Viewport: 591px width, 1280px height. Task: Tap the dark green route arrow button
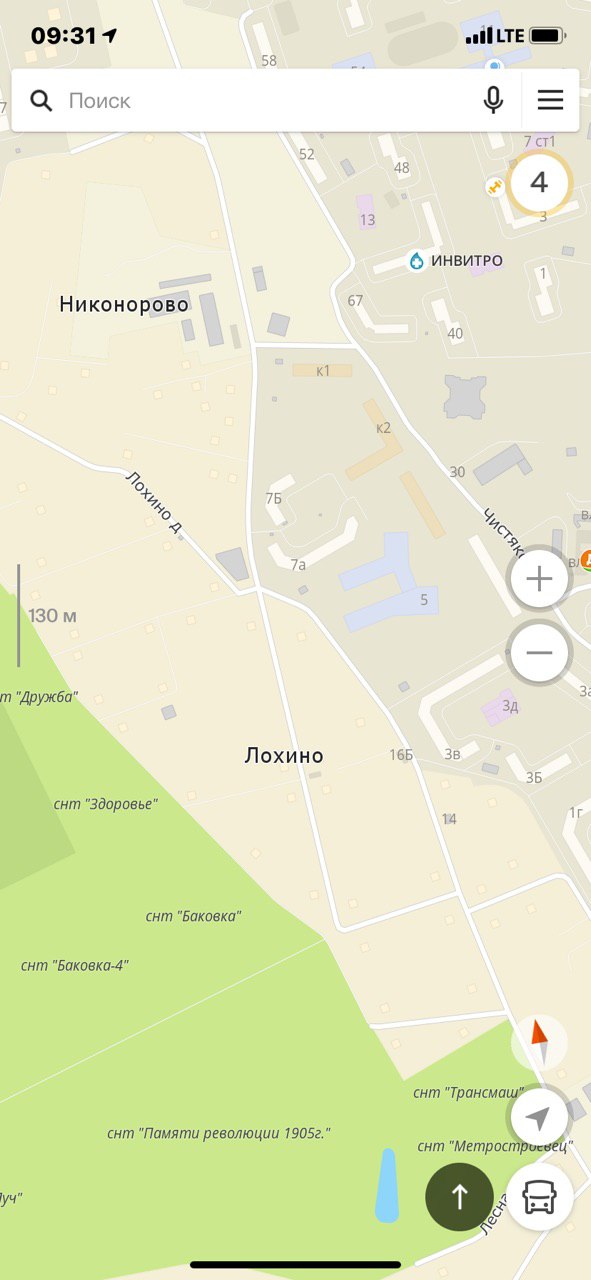click(x=460, y=1196)
